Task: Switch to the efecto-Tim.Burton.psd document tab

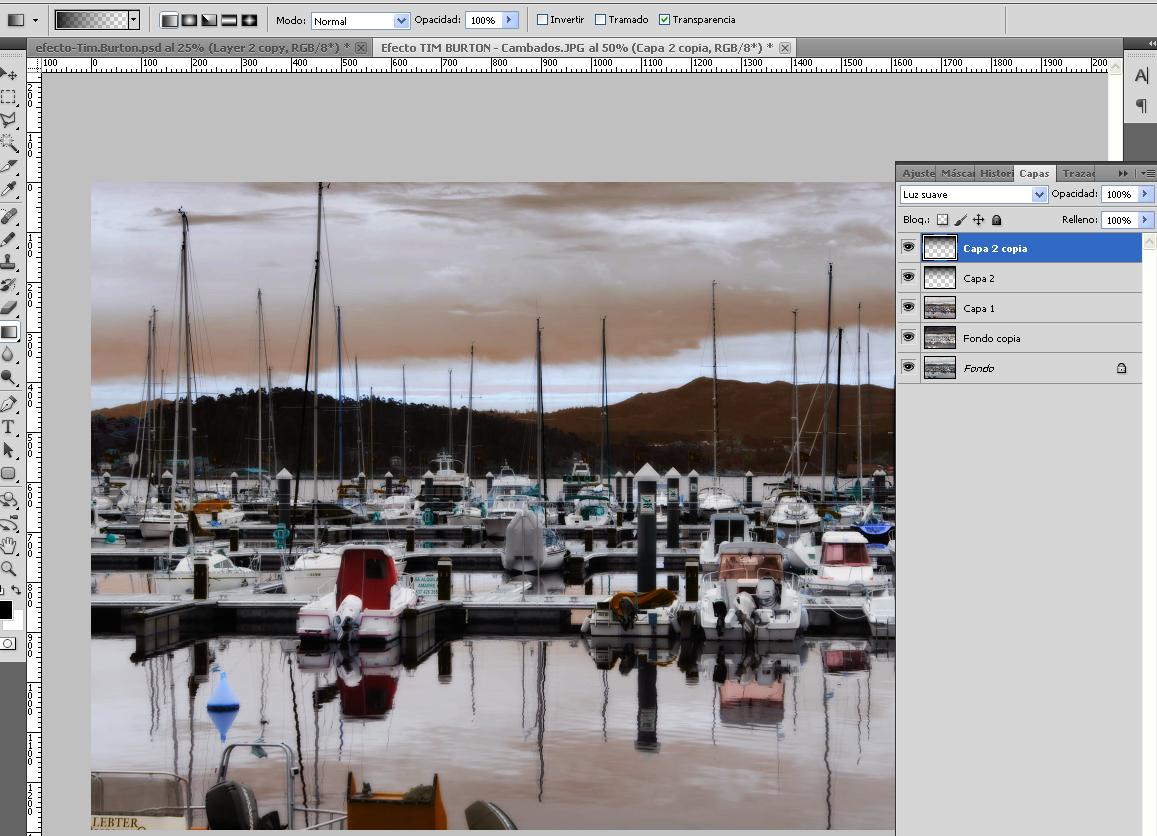Action: (192, 47)
